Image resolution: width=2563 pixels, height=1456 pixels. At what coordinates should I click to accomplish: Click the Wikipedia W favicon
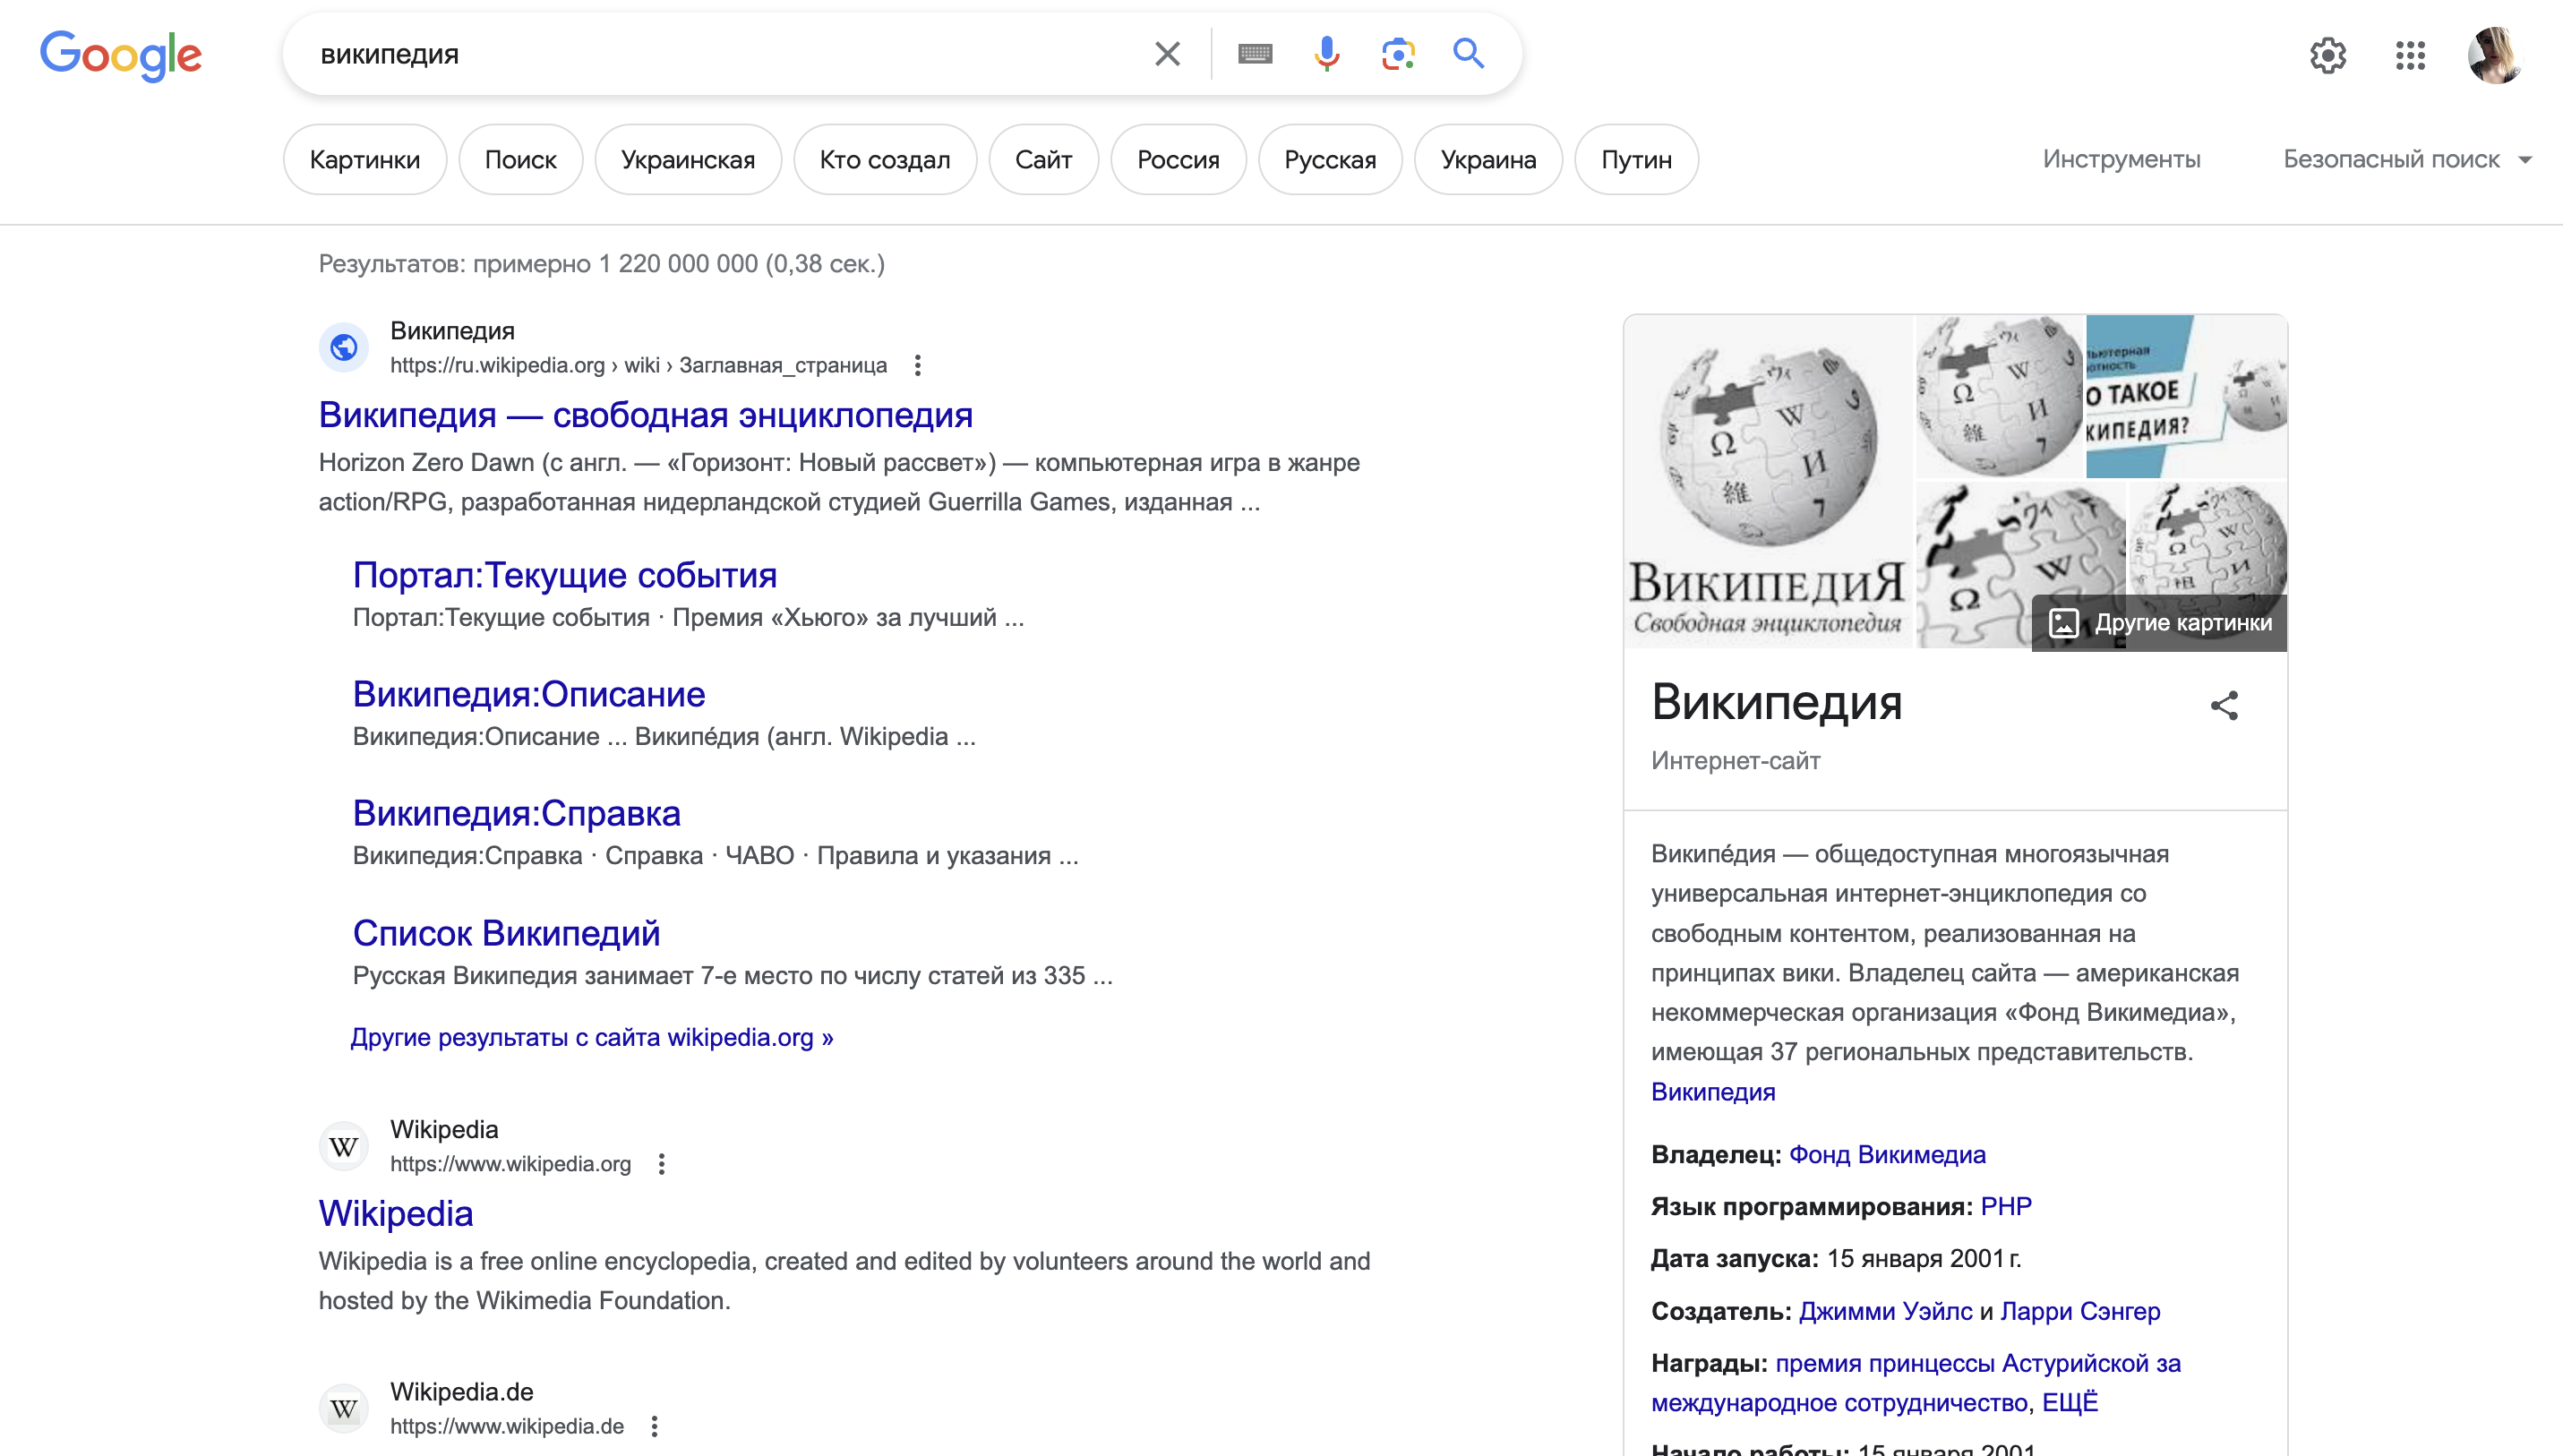[343, 1145]
